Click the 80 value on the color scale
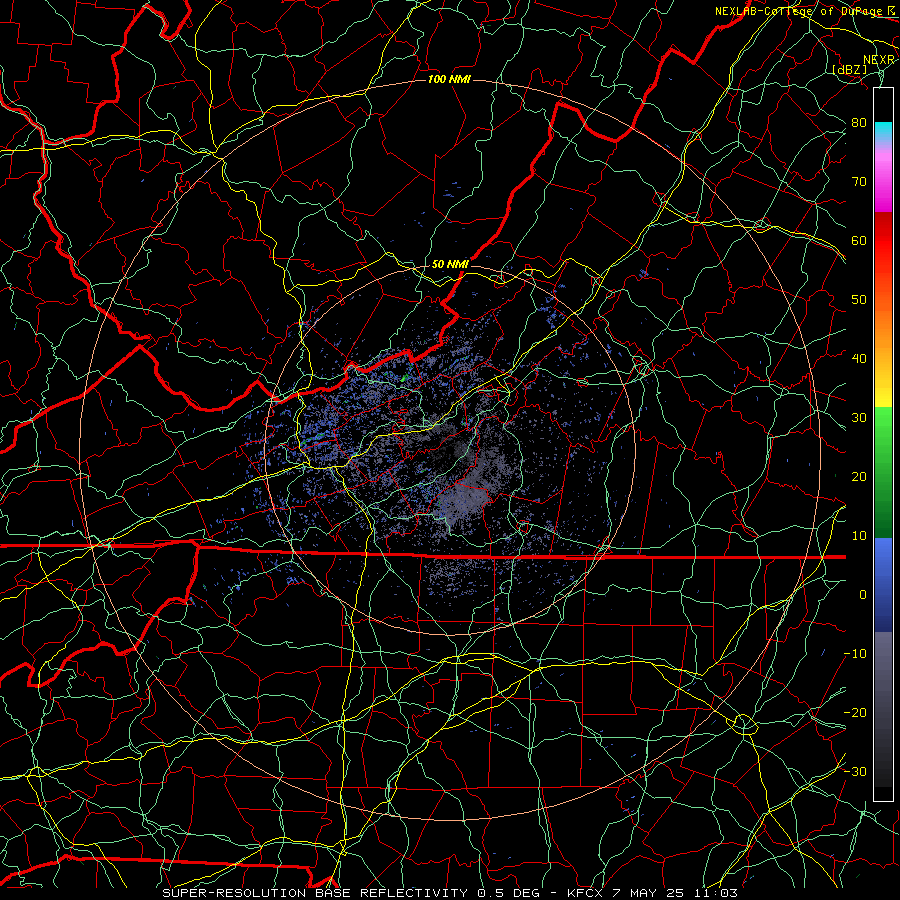The image size is (900, 900). (859, 122)
